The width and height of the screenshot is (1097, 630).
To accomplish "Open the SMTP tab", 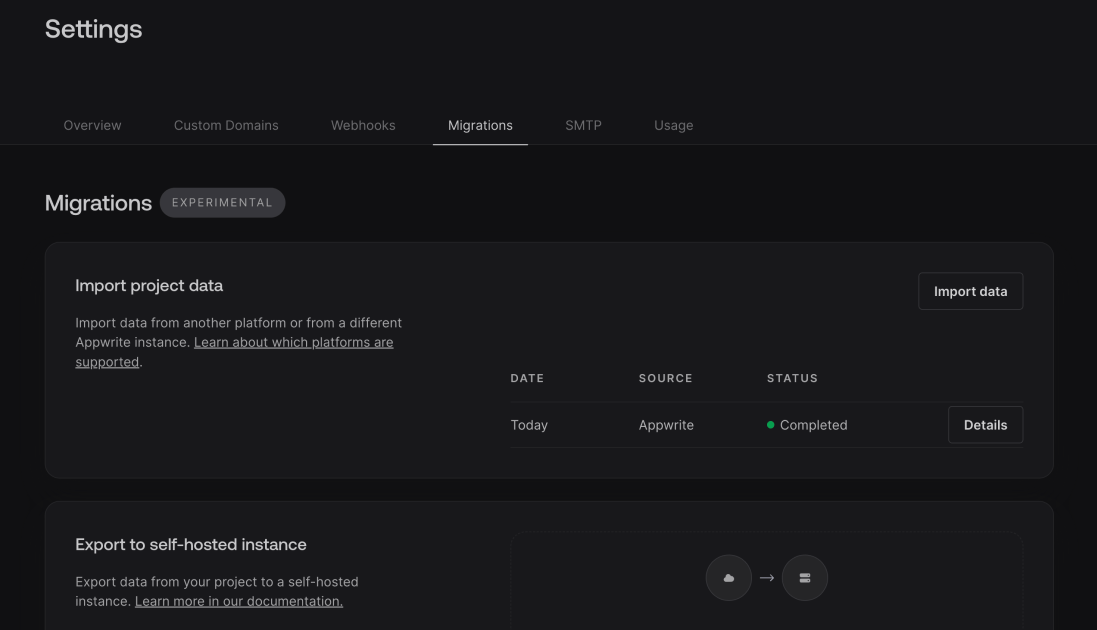I will pyautogui.click(x=583, y=125).
